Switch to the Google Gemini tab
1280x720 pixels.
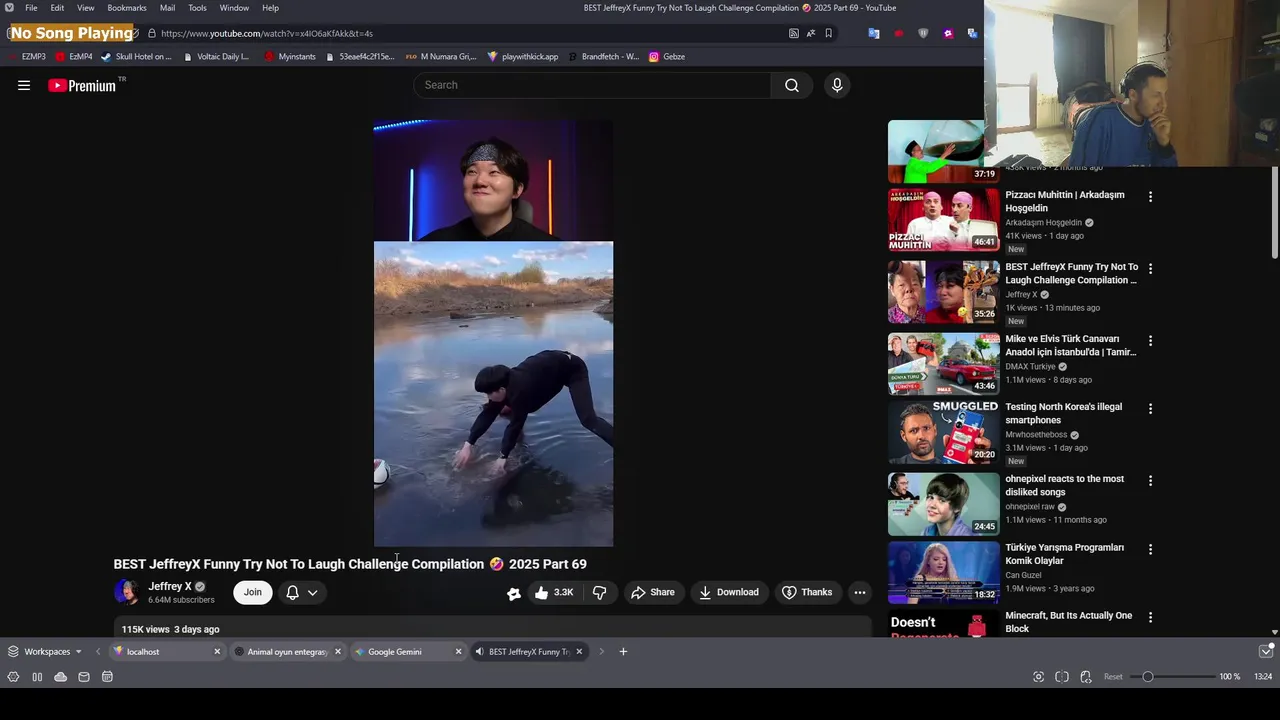(x=408, y=652)
